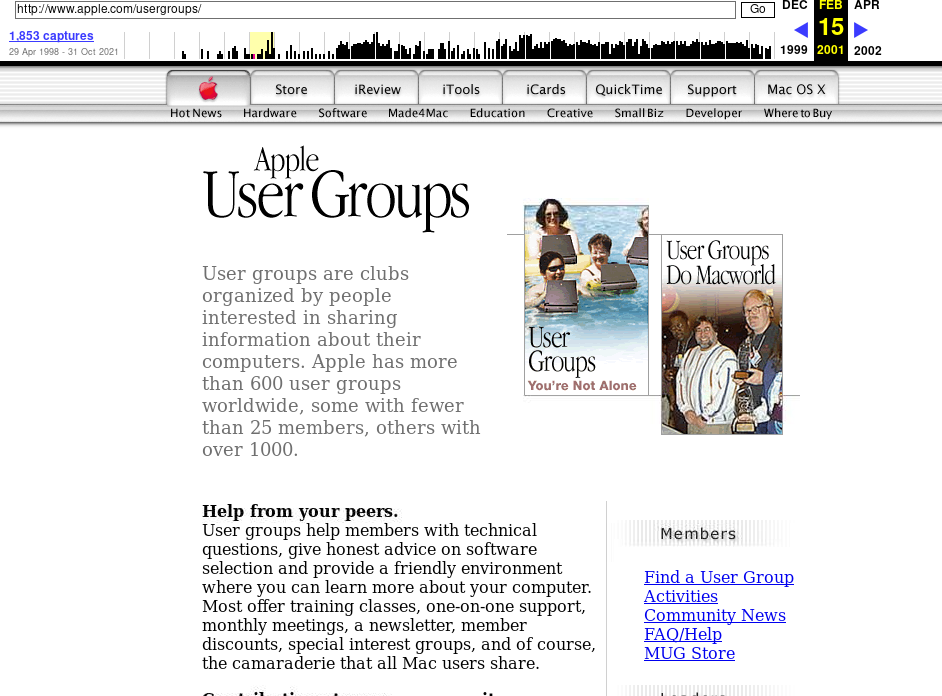Go to previous capture with left arrow
942x696 pixels.
coord(801,29)
